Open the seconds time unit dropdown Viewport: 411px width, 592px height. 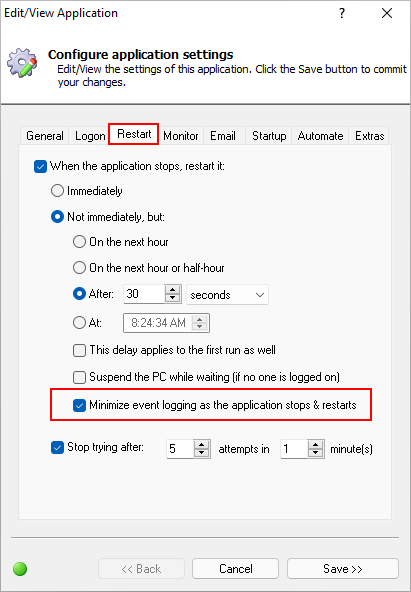pos(227,294)
